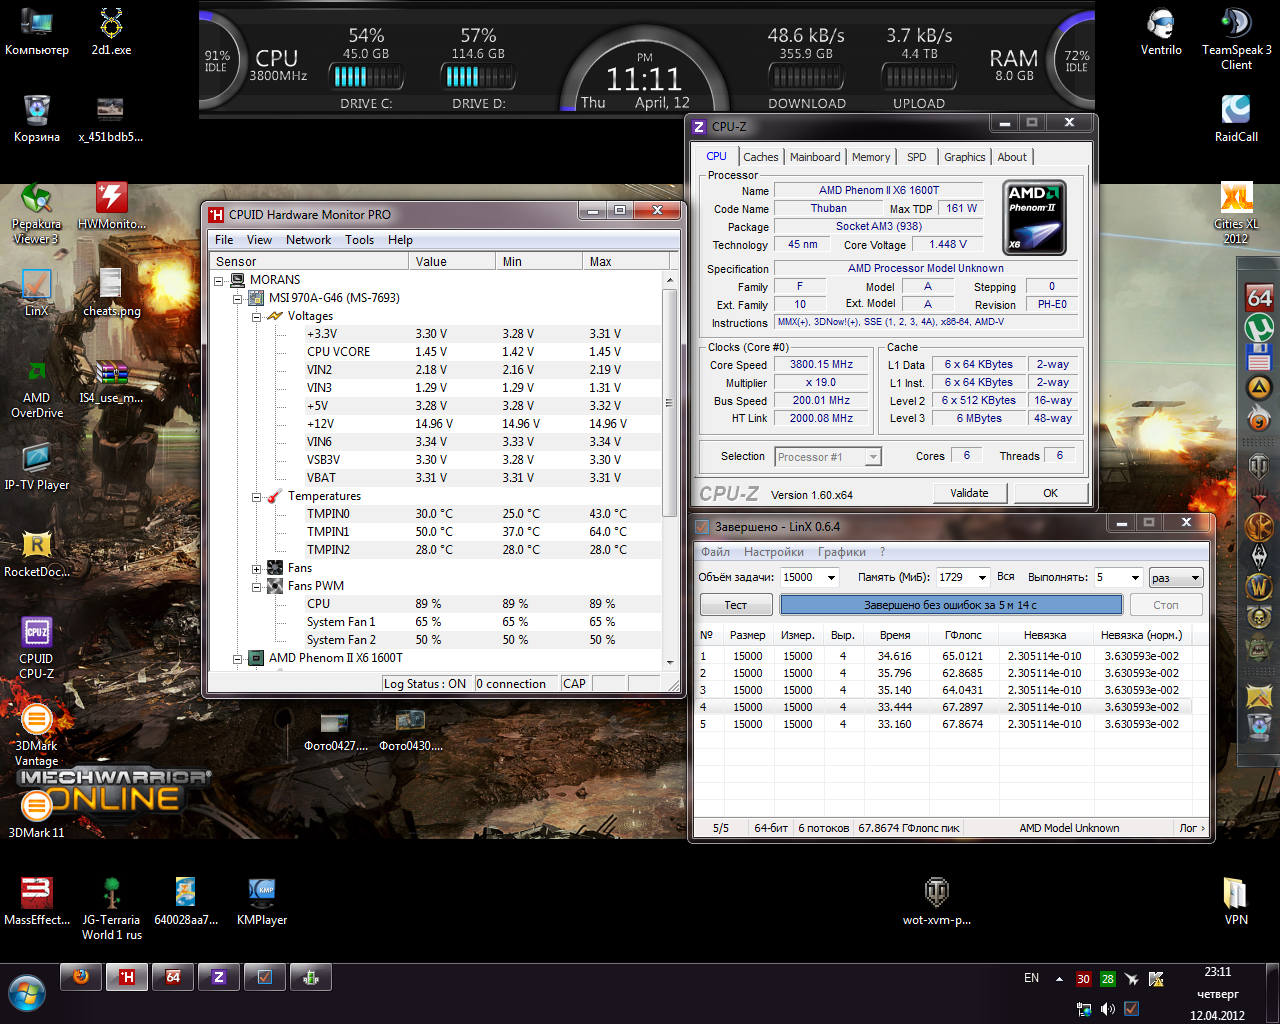Collapse the AMD Phenom II X6 1600T node

point(238,658)
